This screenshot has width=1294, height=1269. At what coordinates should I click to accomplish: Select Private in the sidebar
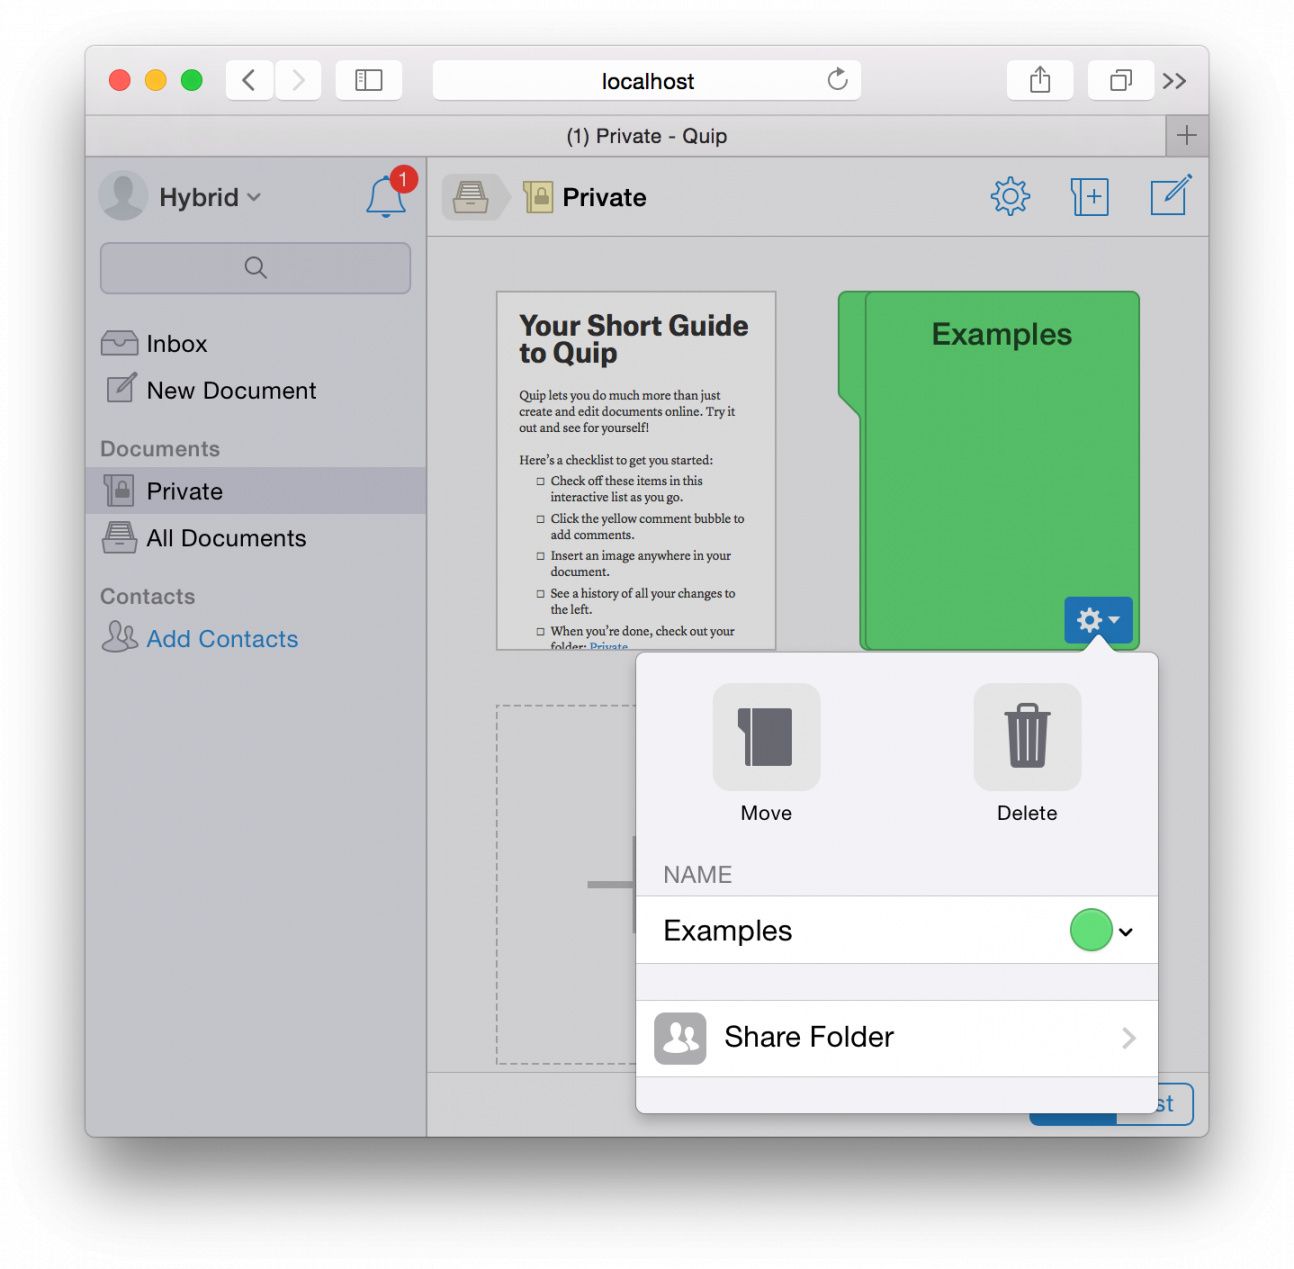point(184,491)
